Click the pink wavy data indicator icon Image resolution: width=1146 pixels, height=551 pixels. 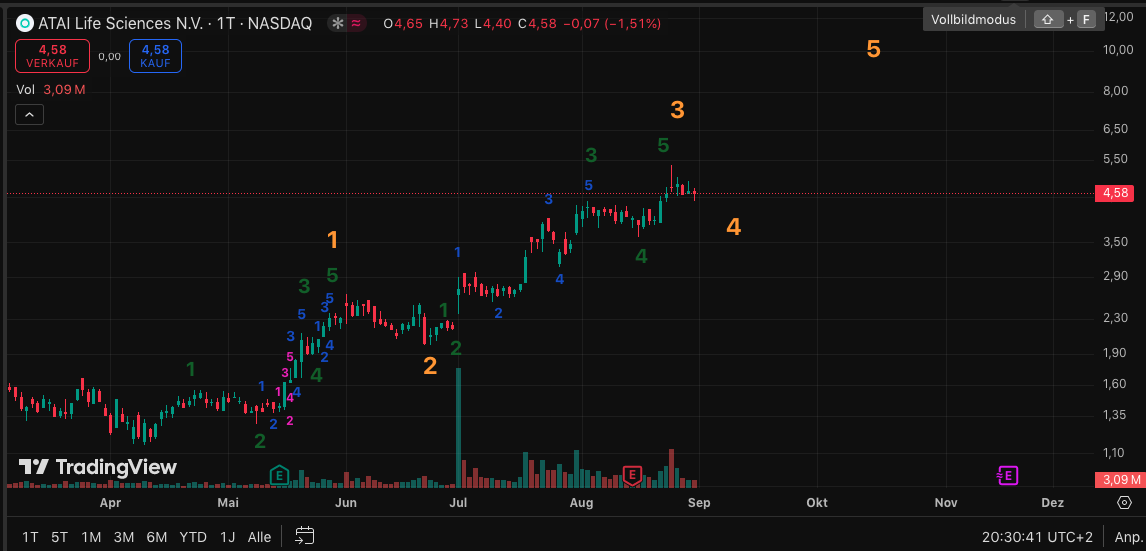point(356,23)
